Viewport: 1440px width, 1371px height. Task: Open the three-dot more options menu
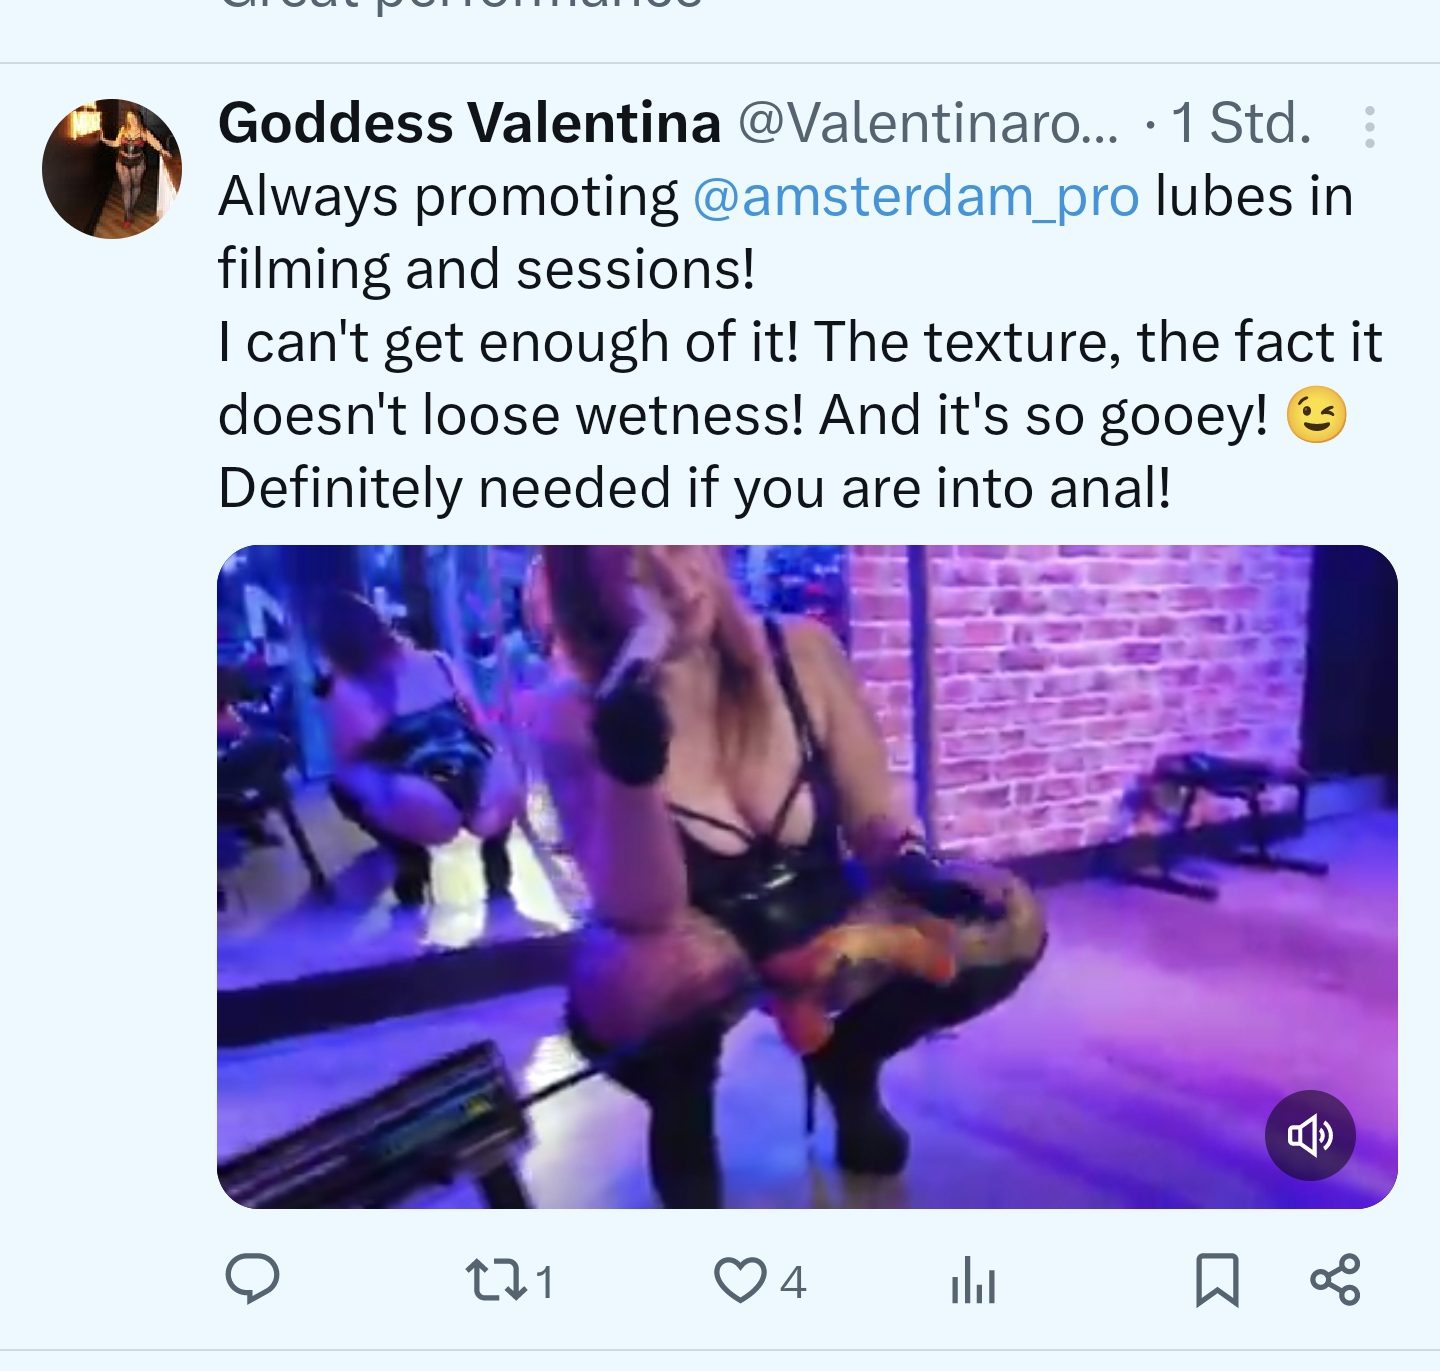click(1369, 127)
